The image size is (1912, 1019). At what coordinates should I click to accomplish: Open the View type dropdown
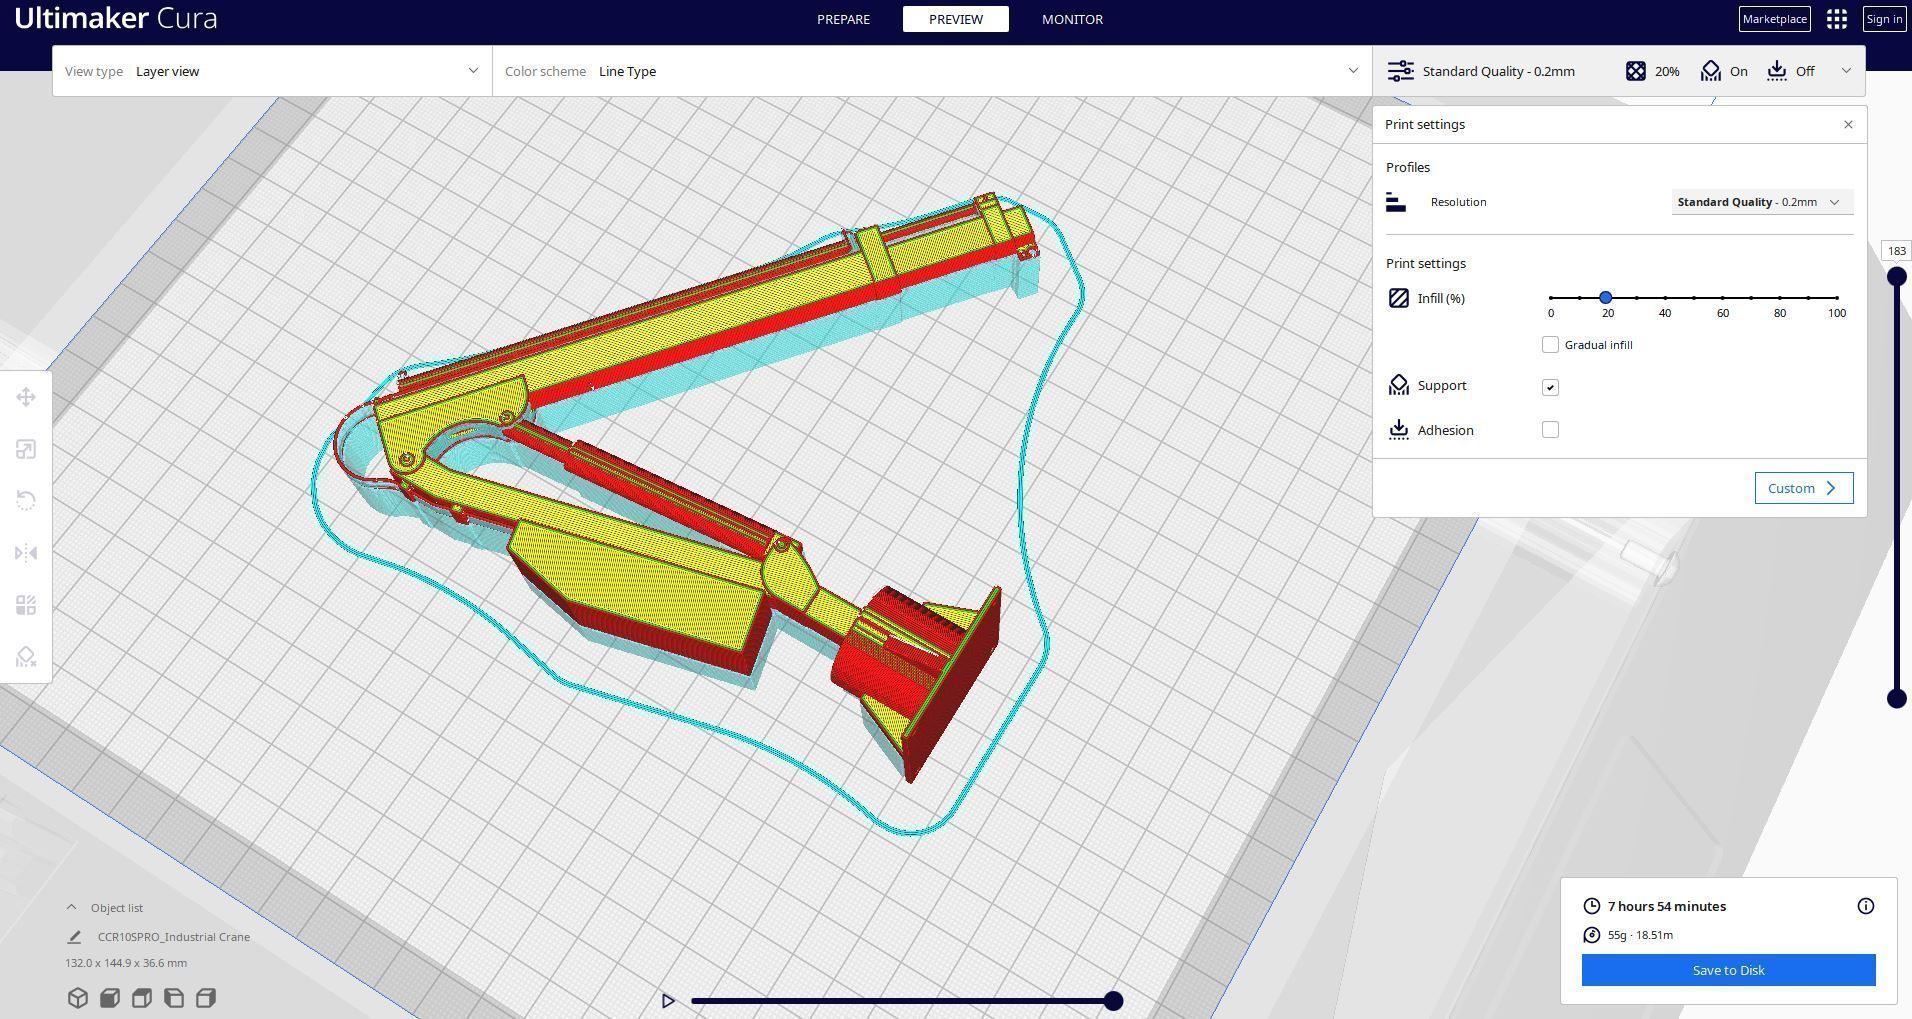click(272, 71)
